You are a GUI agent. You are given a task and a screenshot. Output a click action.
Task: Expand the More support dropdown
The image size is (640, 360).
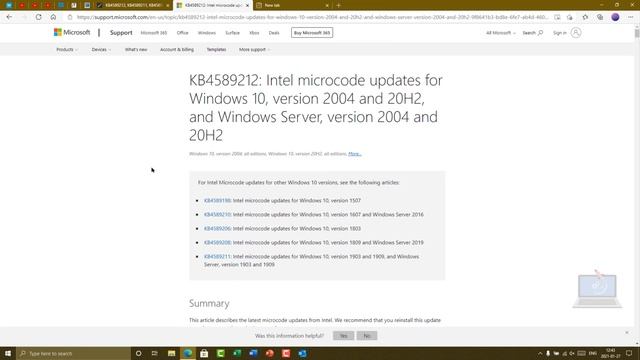pyautogui.click(x=255, y=49)
